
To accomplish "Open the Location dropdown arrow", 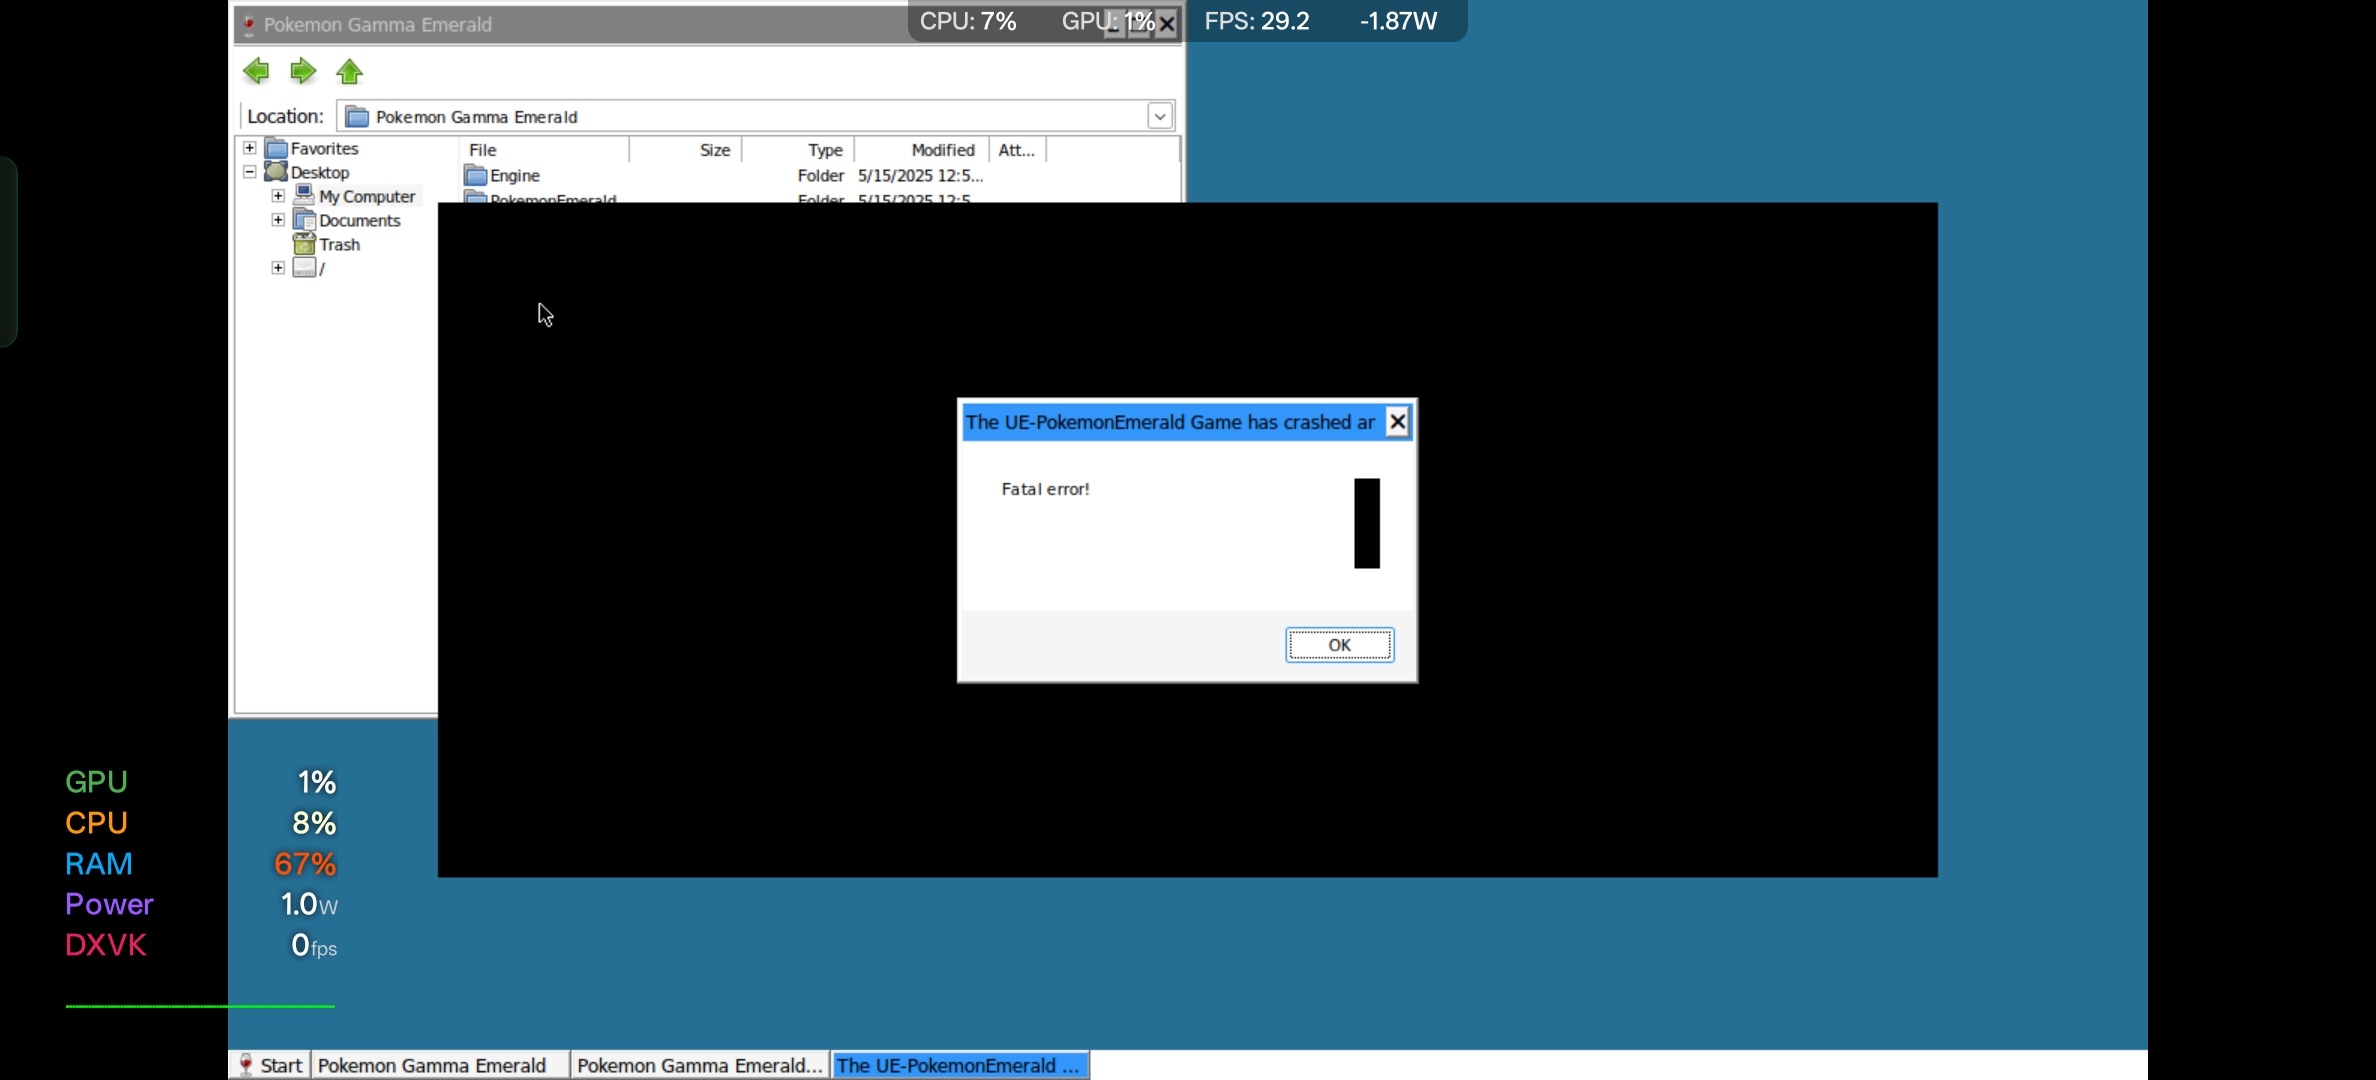I will (1159, 117).
